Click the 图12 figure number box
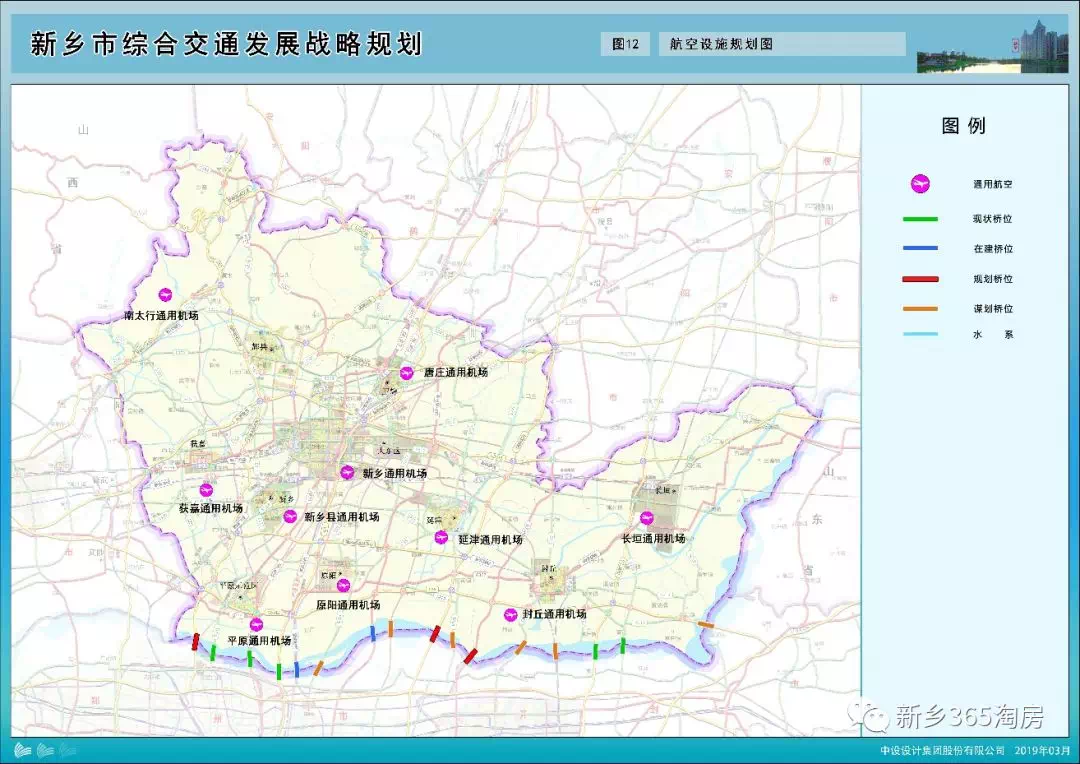1080x764 pixels. [625, 44]
